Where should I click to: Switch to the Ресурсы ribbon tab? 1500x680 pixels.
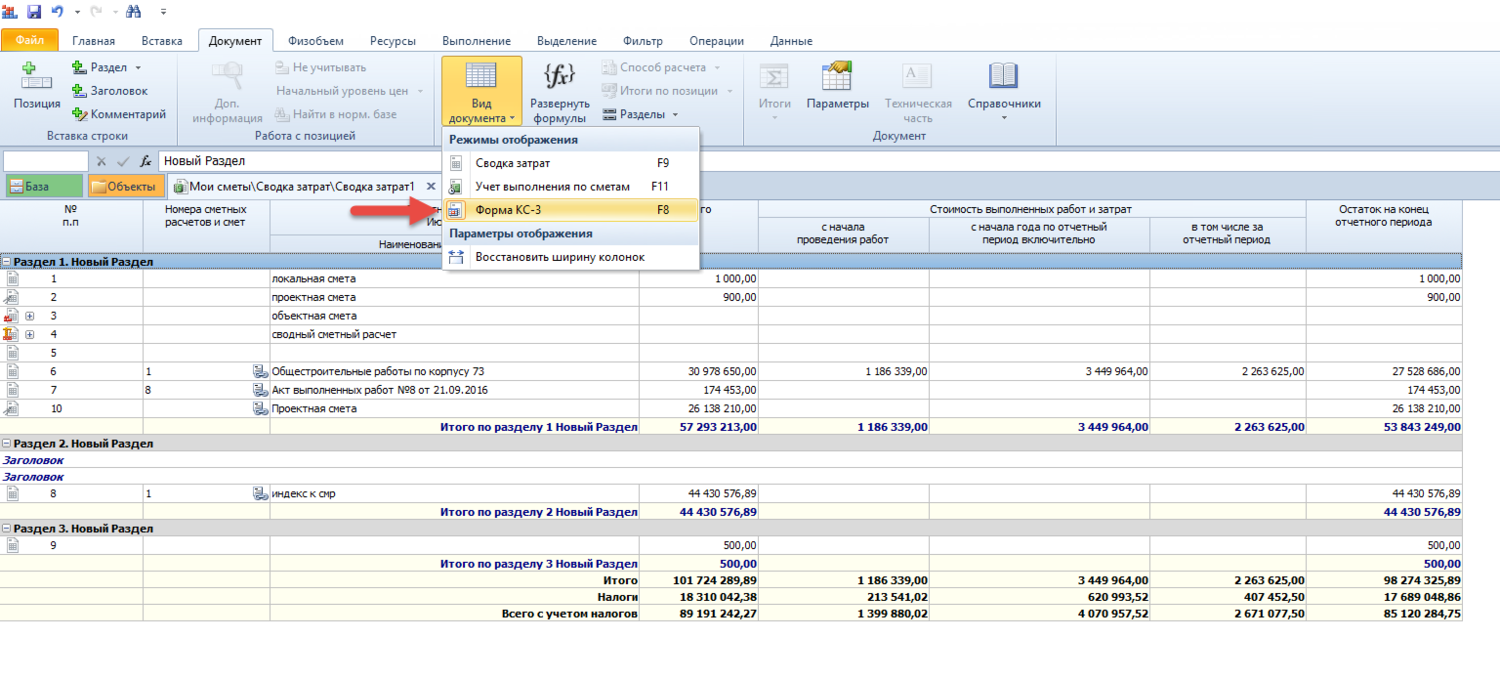point(392,41)
